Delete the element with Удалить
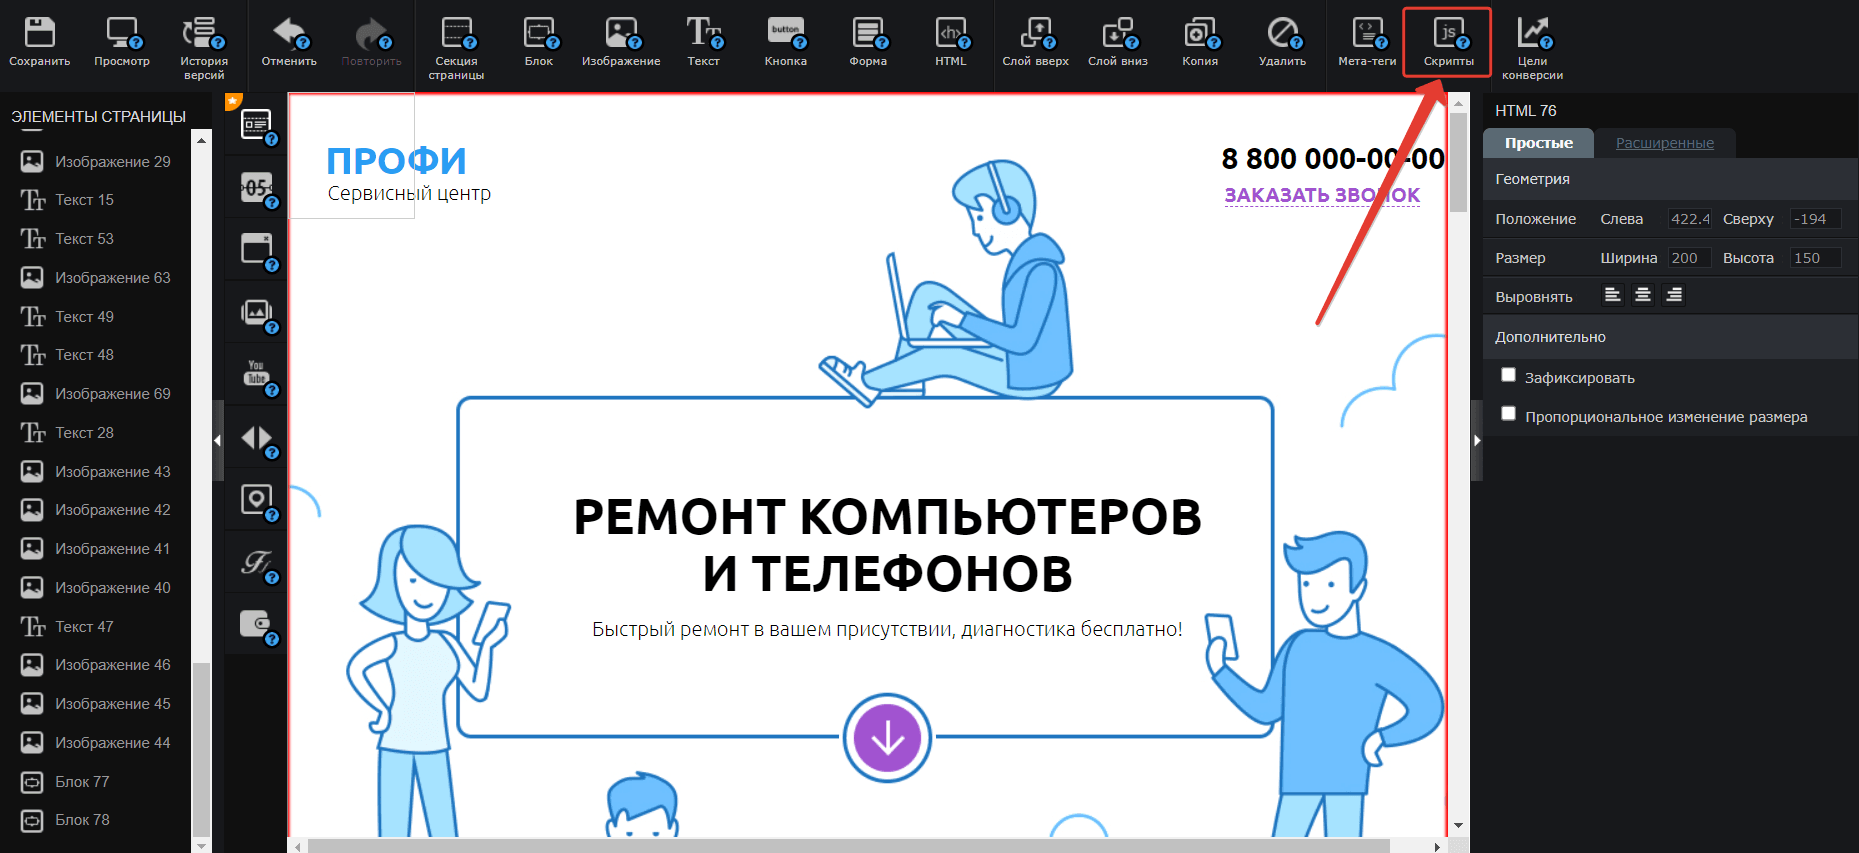Image resolution: width=1859 pixels, height=853 pixels. (1283, 42)
